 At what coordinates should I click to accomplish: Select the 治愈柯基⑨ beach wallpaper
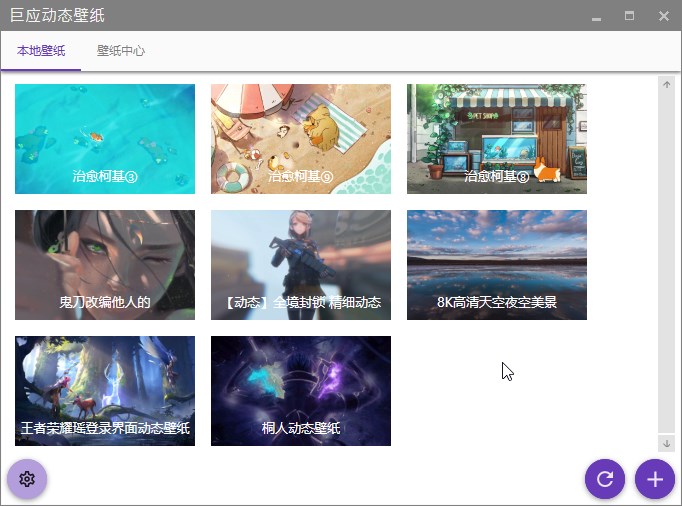(x=301, y=139)
